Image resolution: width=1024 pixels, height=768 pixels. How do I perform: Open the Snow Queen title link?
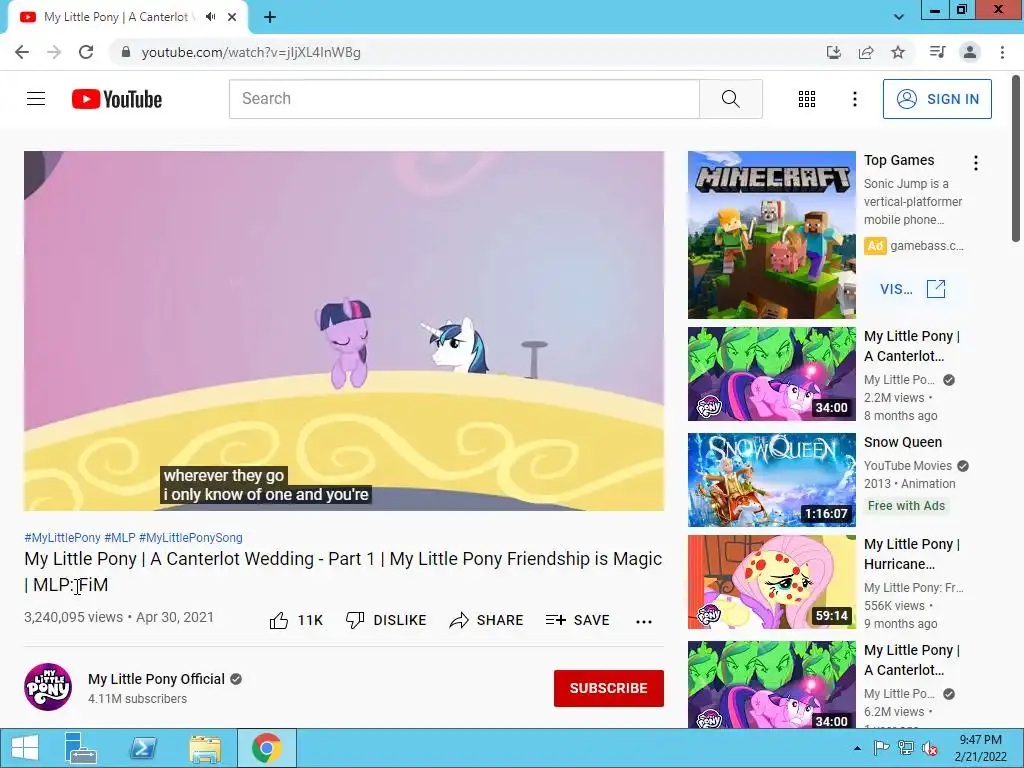(x=903, y=442)
